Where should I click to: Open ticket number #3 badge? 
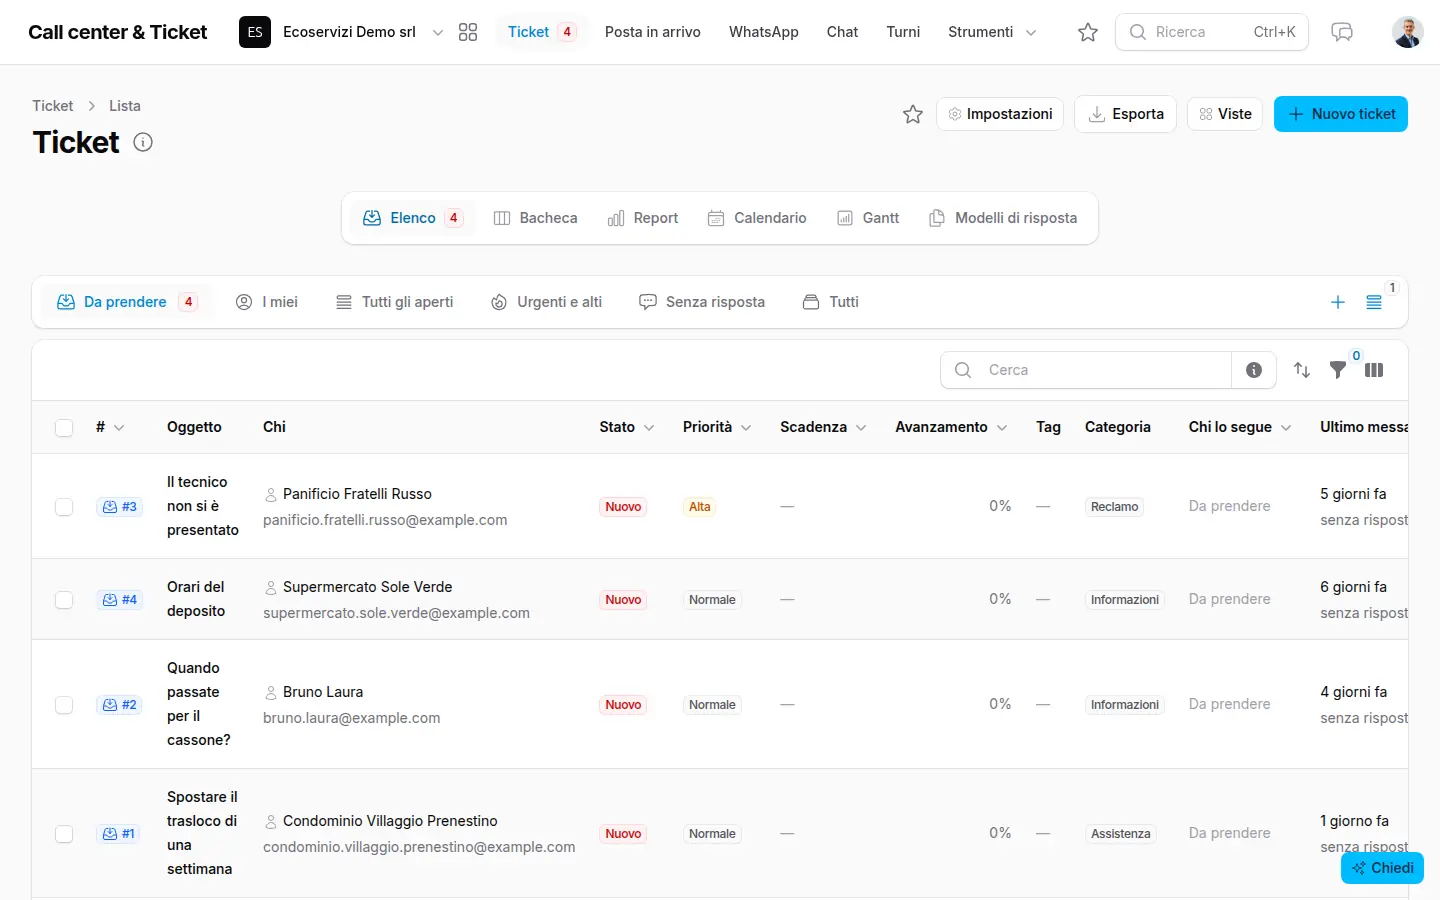(x=119, y=507)
